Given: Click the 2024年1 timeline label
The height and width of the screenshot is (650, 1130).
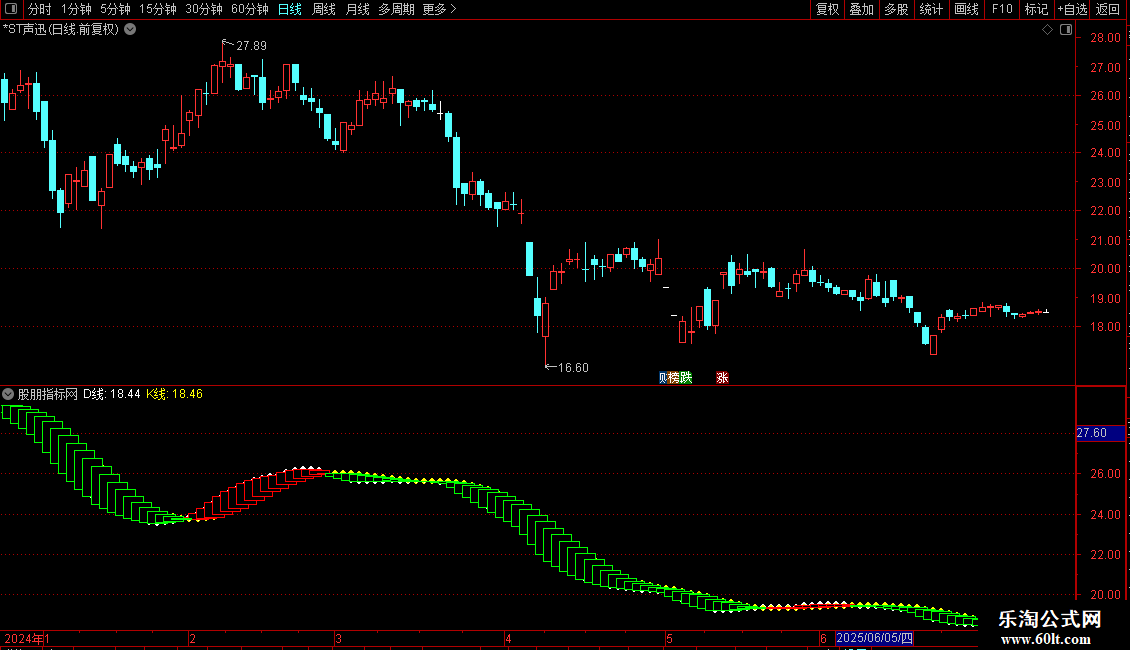Looking at the screenshot, I should 27,638.
